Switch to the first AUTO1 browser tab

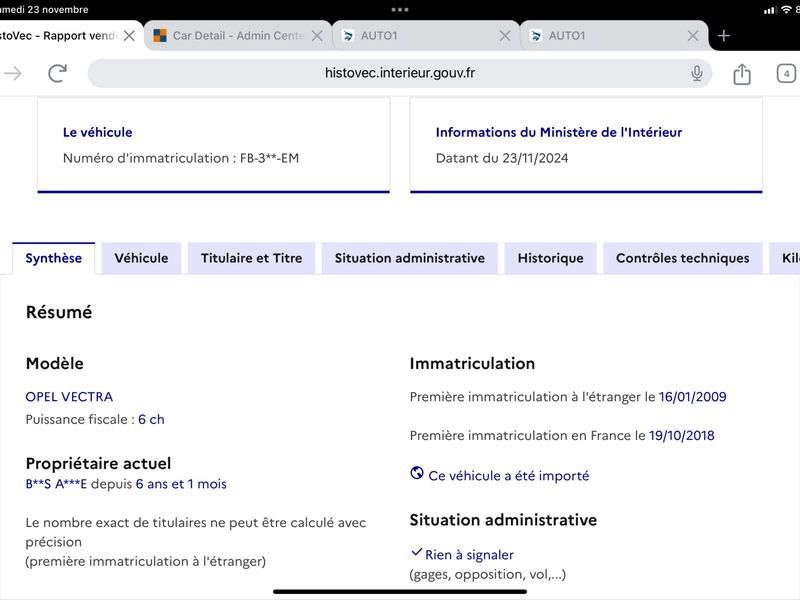pyautogui.click(x=426, y=36)
